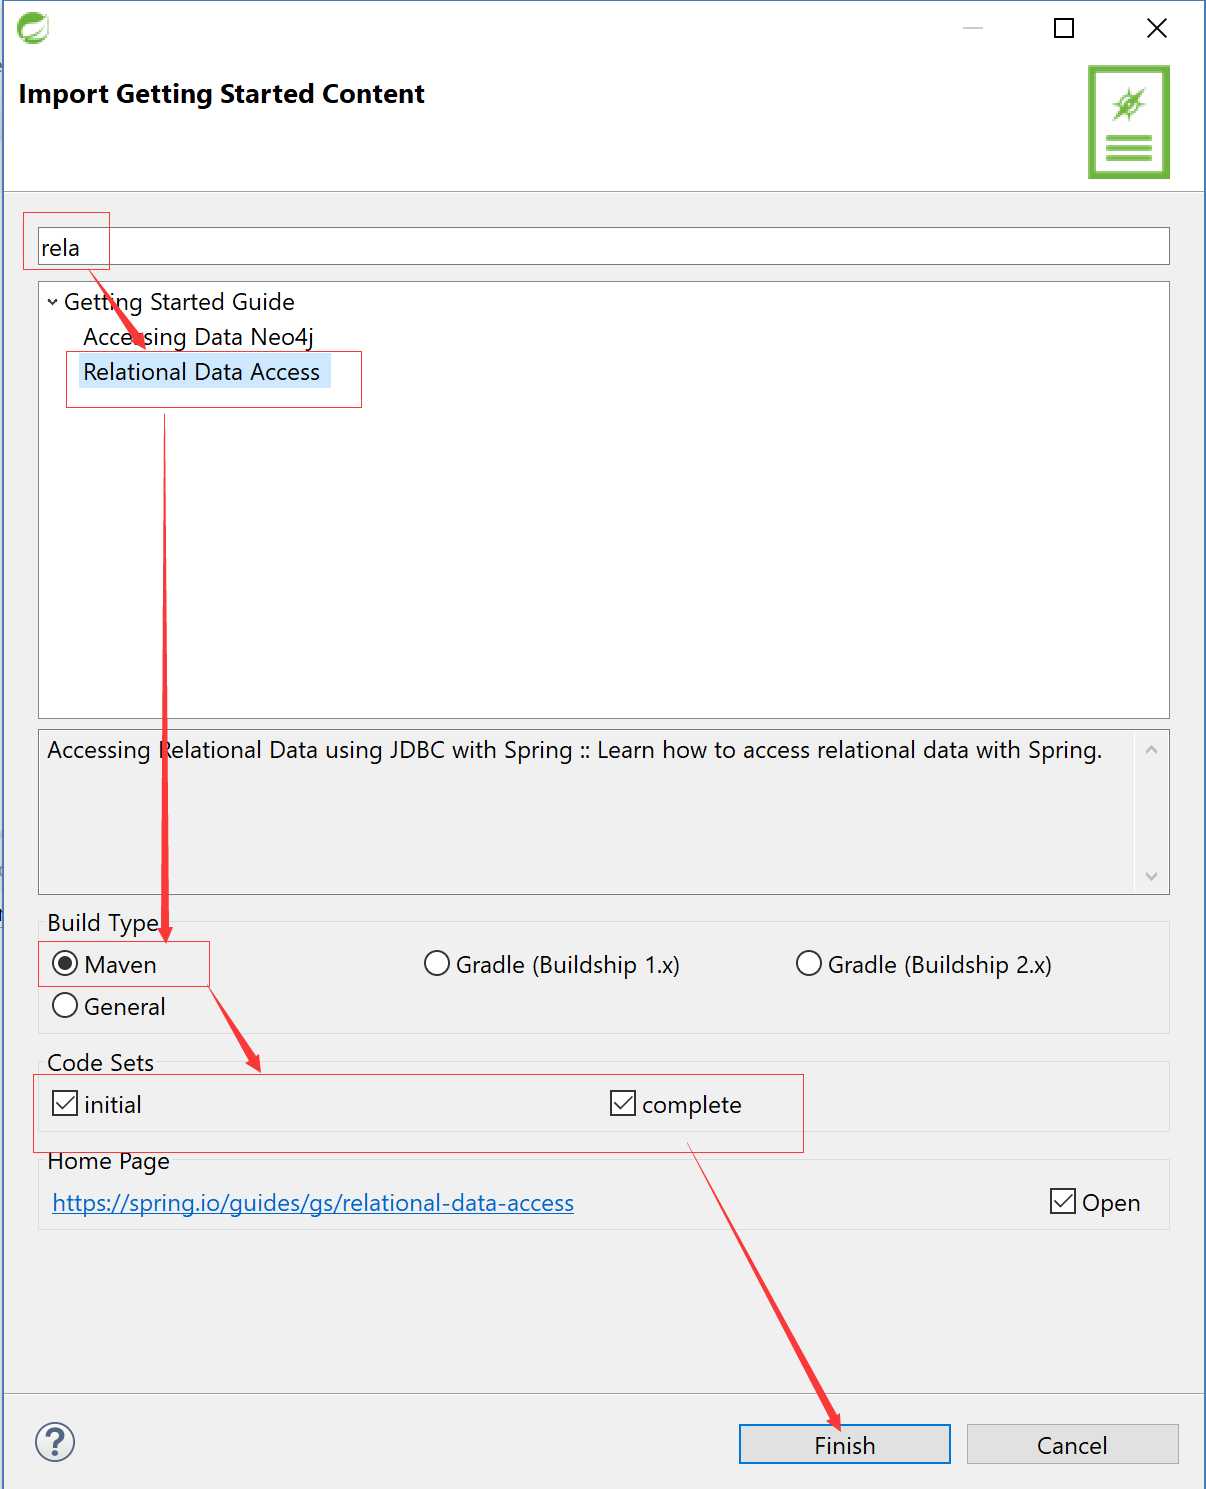
Task: Uncheck the 'complete' code set checkbox
Action: coord(623,1104)
